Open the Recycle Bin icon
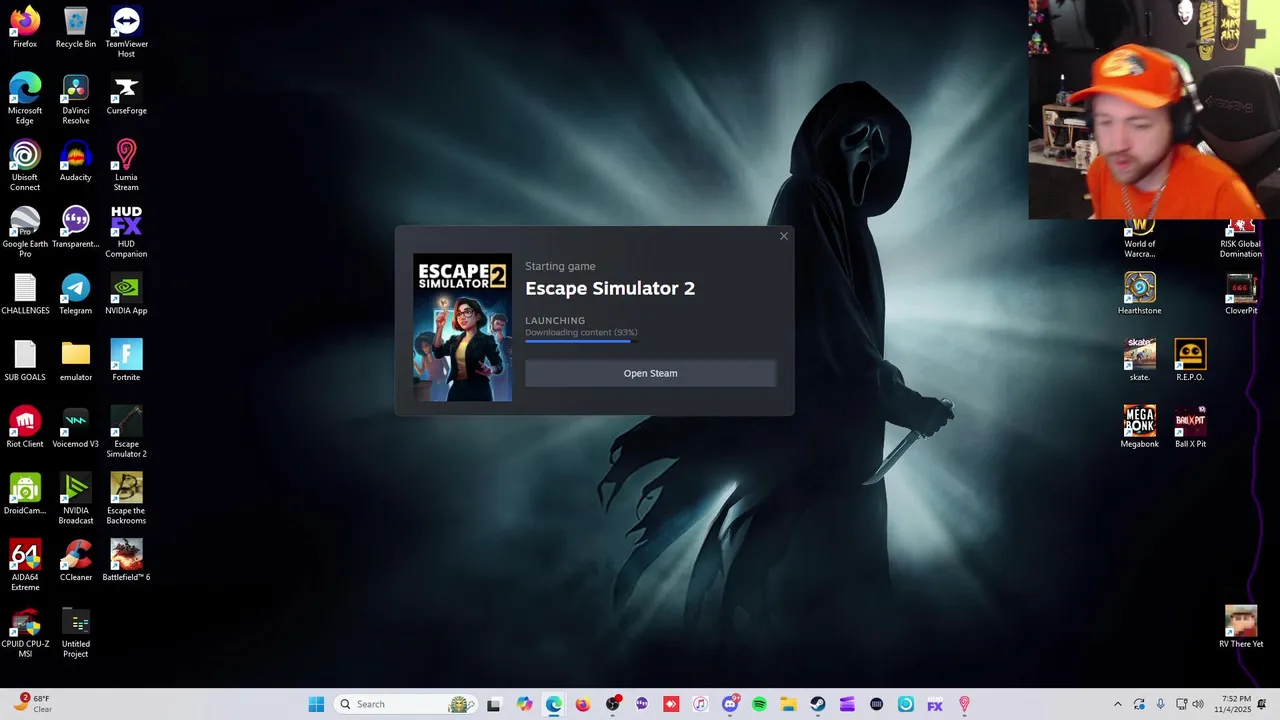Viewport: 1280px width, 720px height. 76,27
